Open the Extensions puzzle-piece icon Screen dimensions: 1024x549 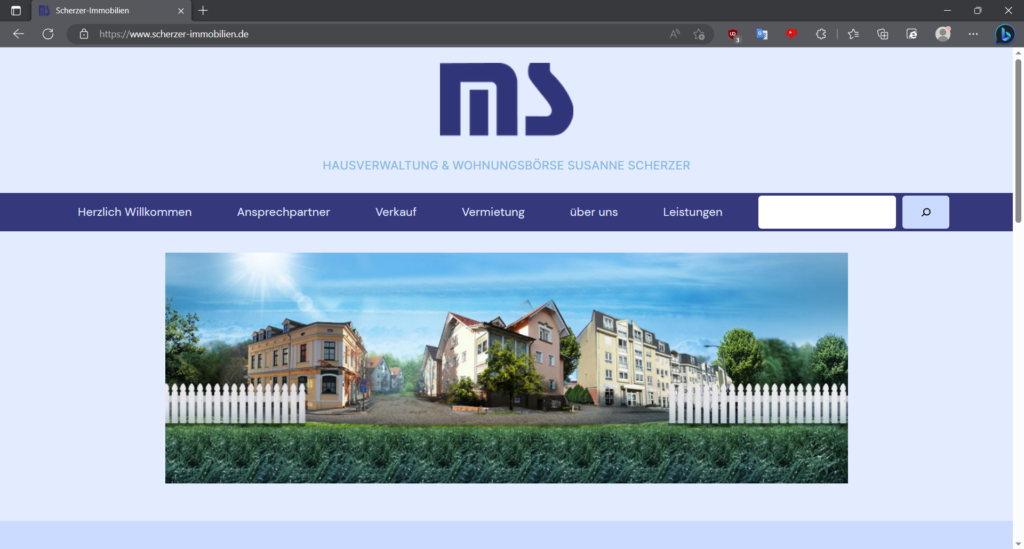point(821,34)
